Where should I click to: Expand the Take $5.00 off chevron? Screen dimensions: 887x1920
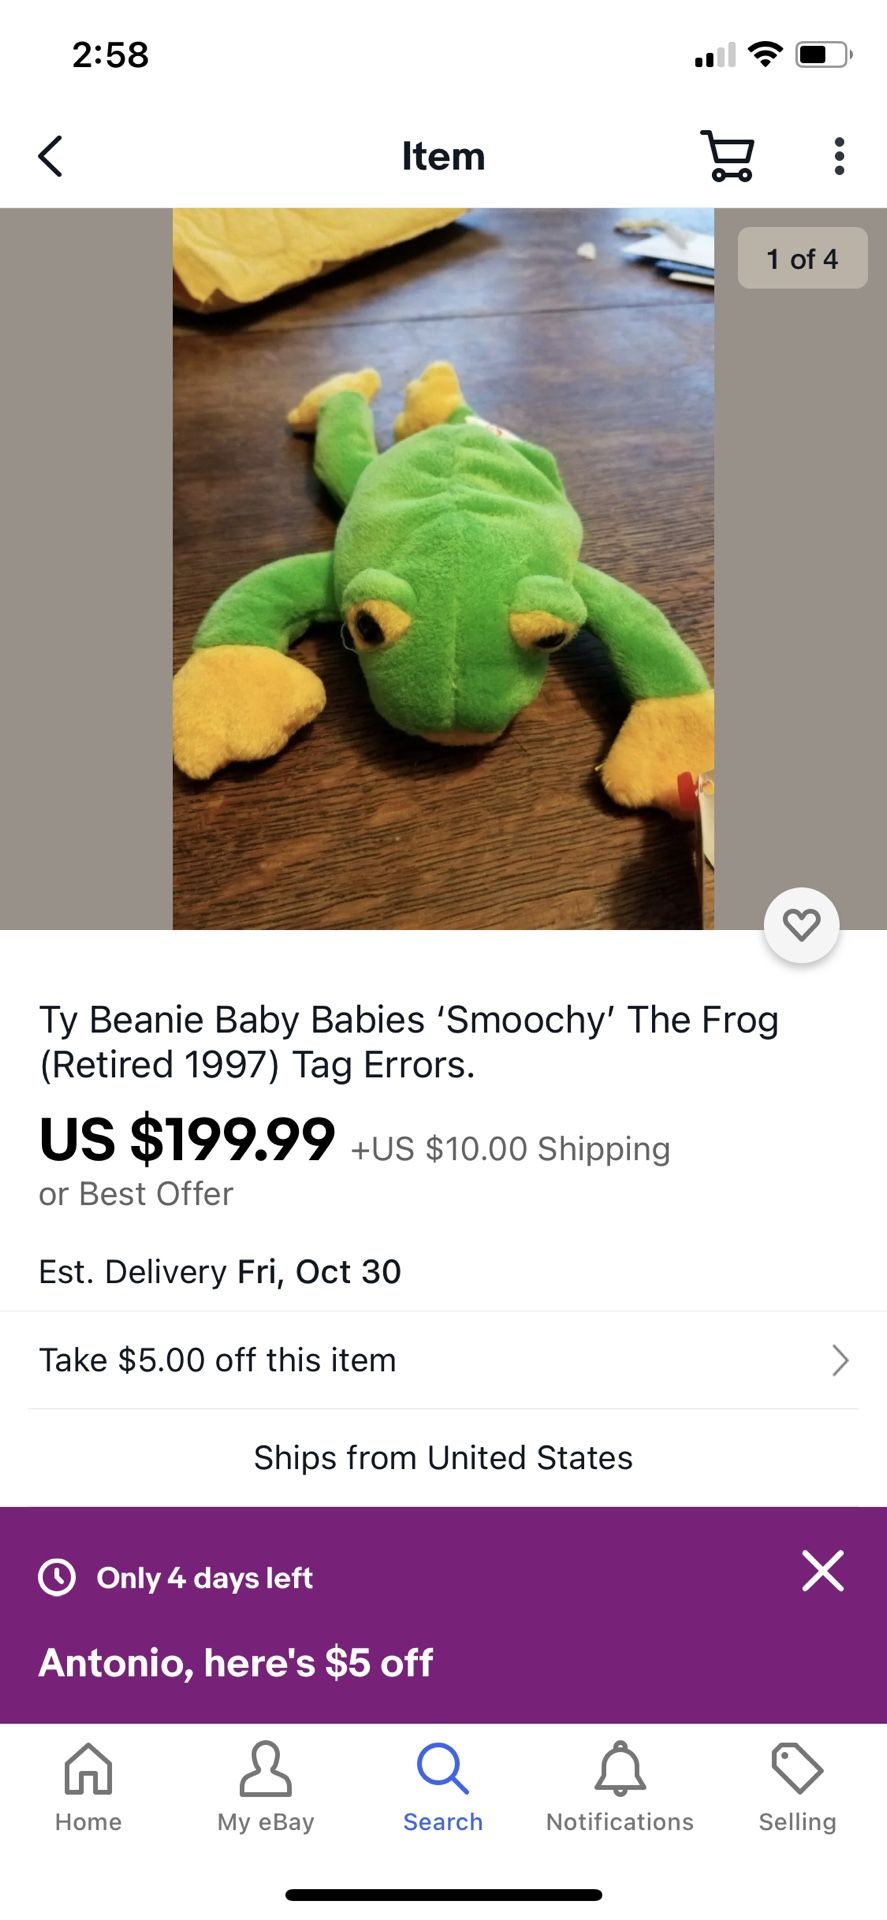point(840,1360)
